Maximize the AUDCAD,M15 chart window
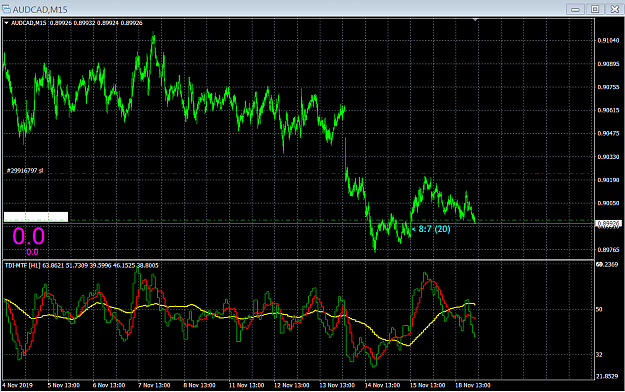 595,9
